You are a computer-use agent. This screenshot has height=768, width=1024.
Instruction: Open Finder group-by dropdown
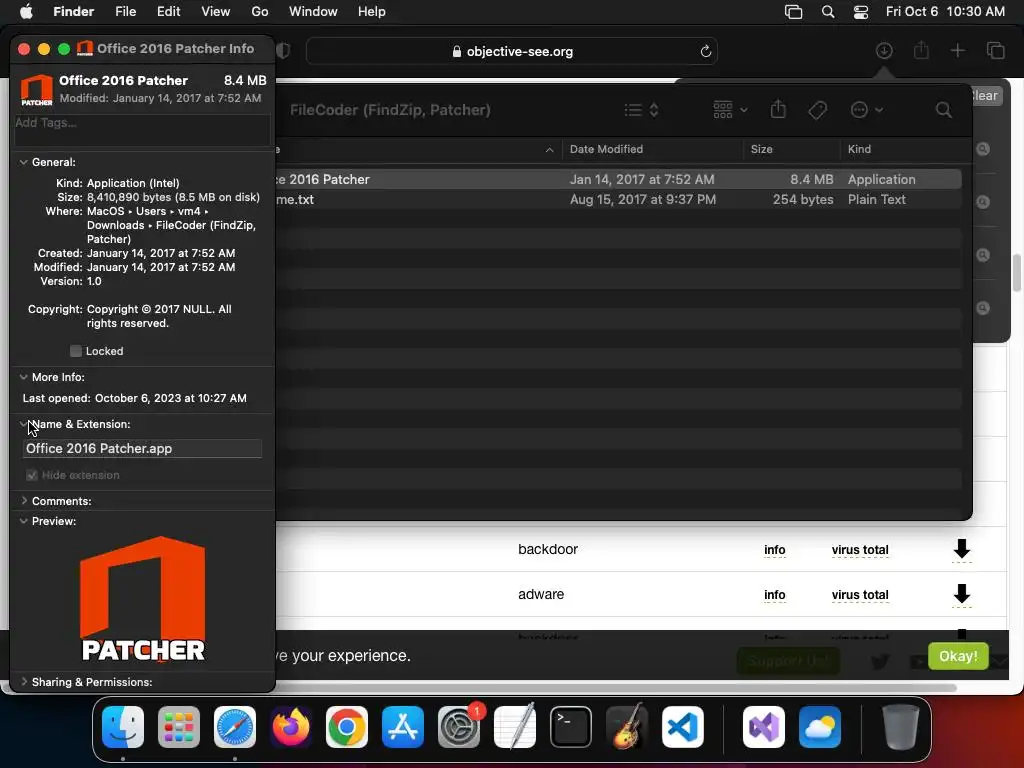pyautogui.click(x=730, y=110)
